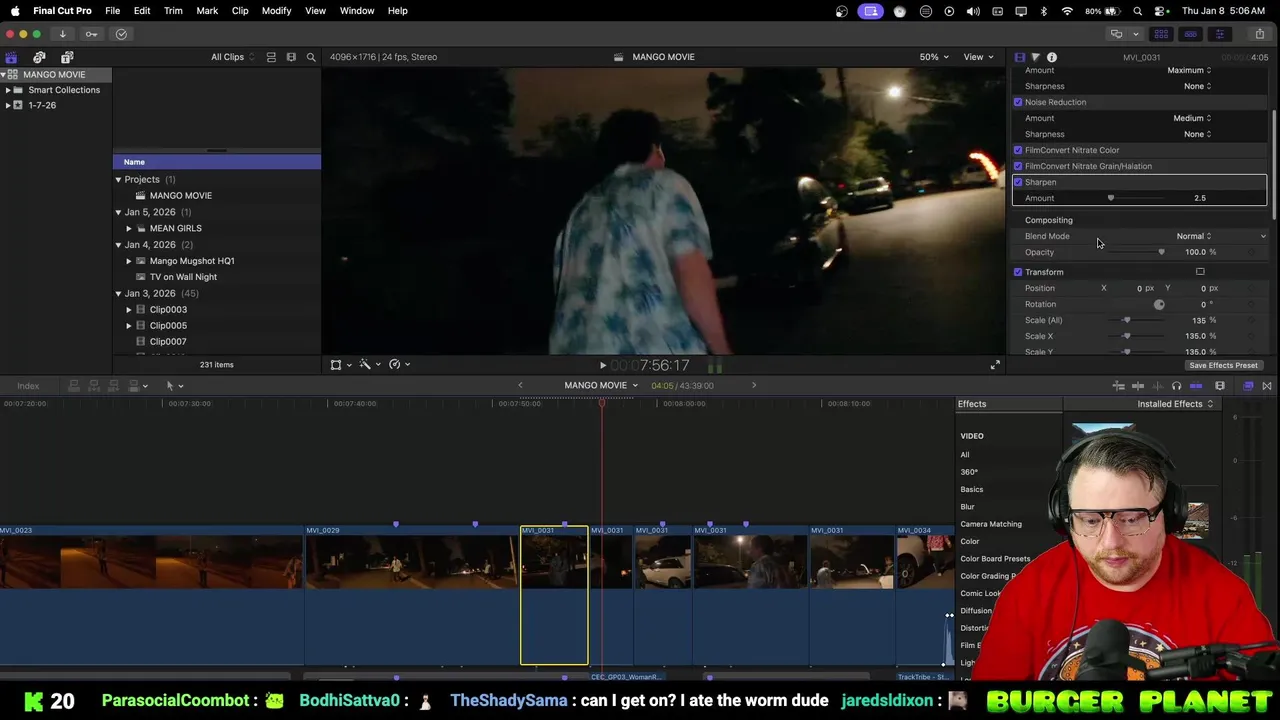The height and width of the screenshot is (720, 1280).
Task: Click Save Effects Preset button
Action: pos(1223,366)
